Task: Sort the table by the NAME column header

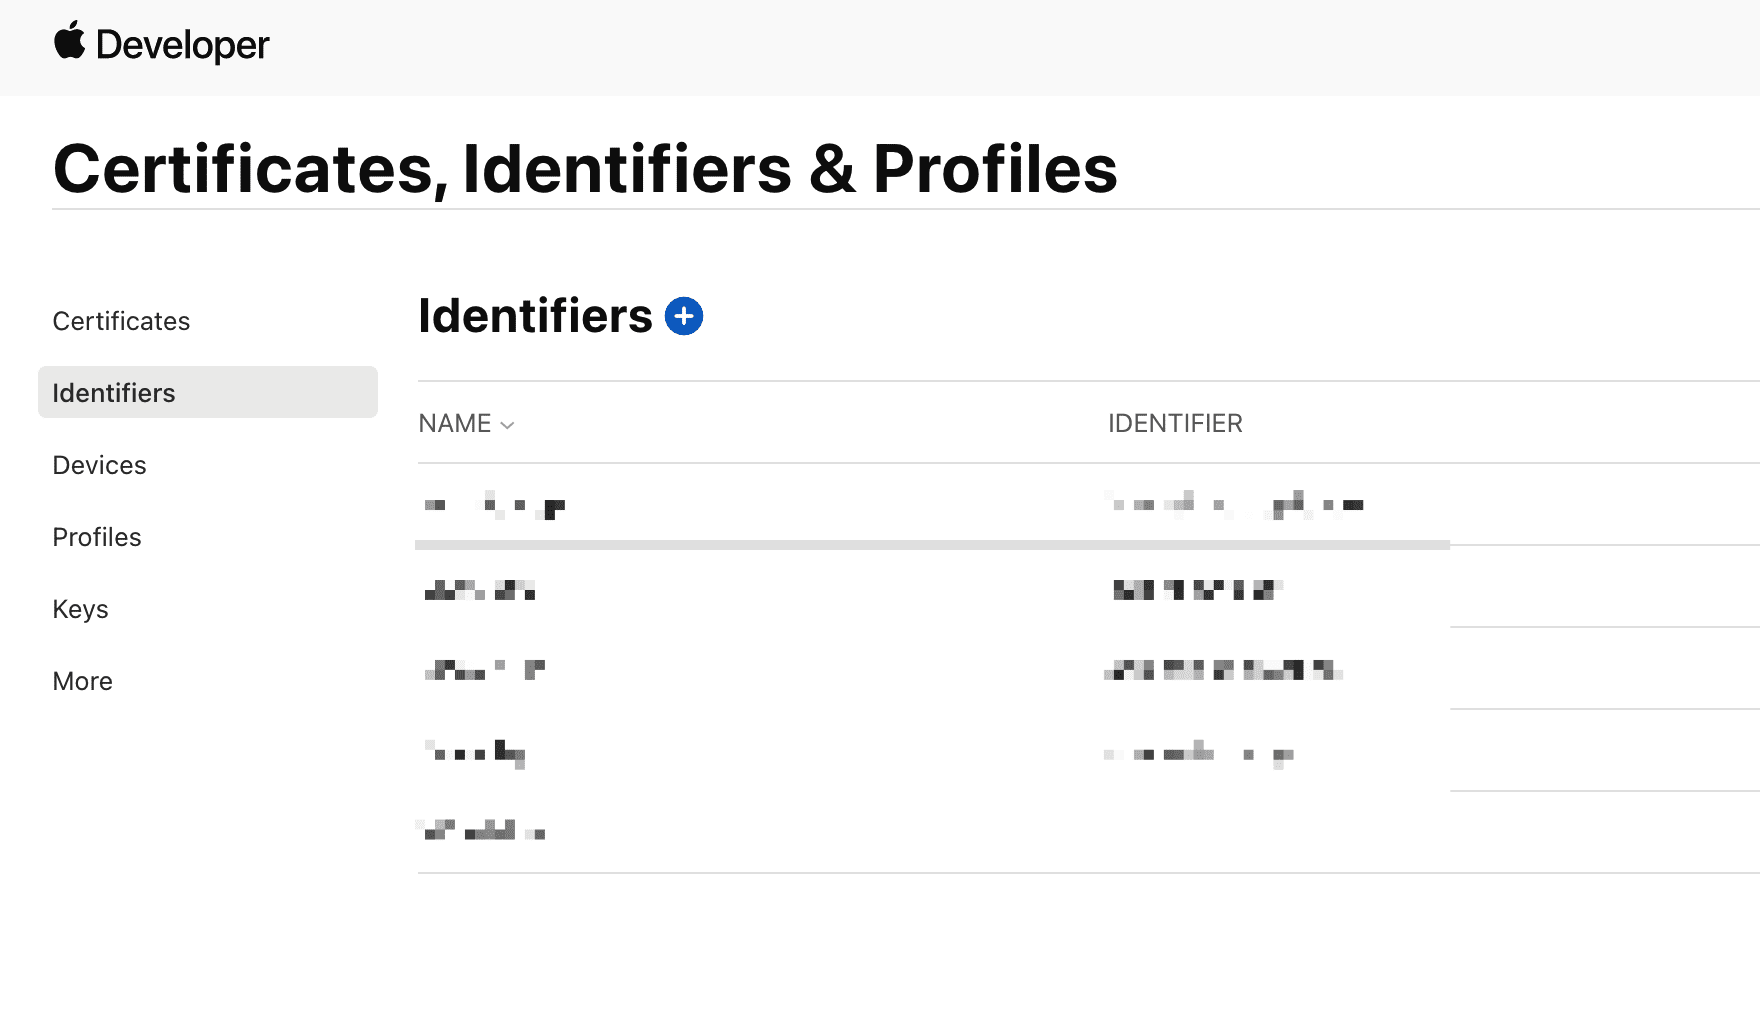Action: pyautogui.click(x=455, y=423)
